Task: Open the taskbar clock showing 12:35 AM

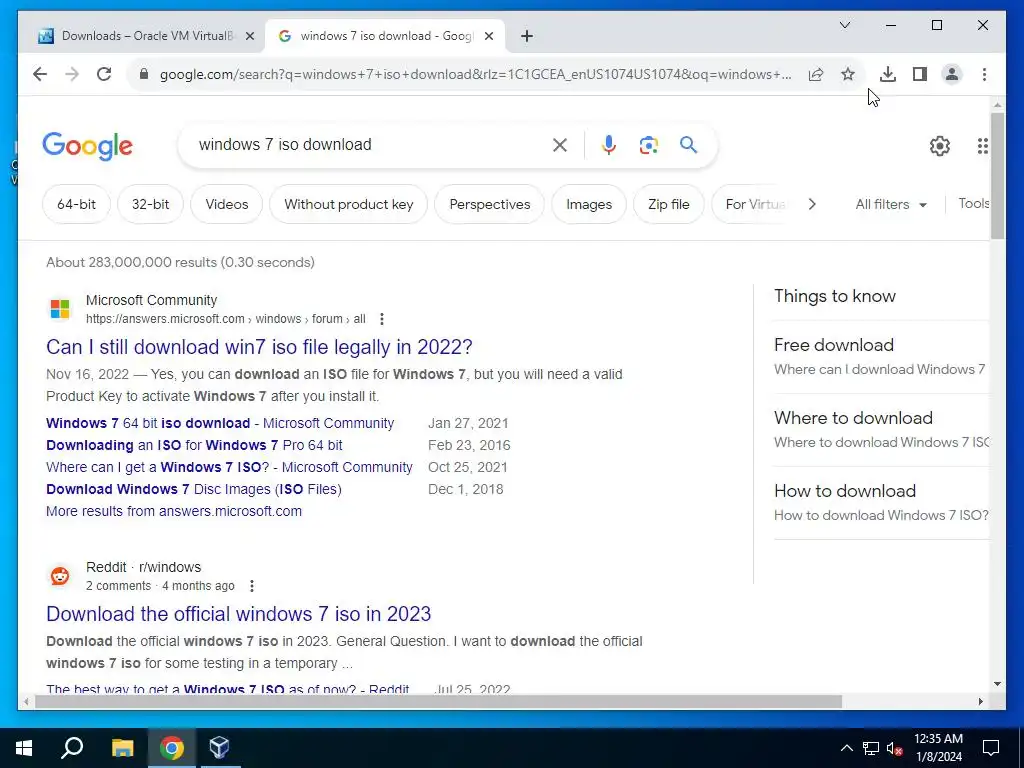Action: pos(938,748)
